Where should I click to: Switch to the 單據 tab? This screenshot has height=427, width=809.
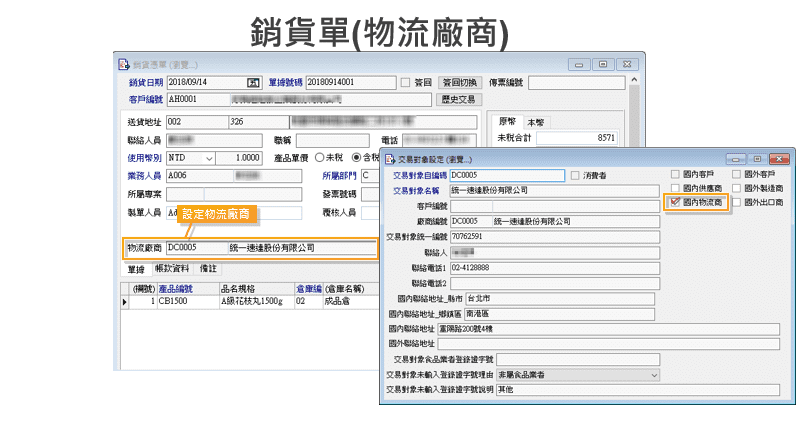click(136, 269)
